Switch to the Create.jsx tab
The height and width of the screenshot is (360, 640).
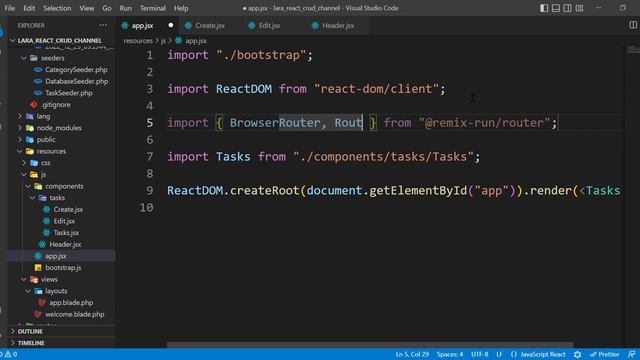[209, 25]
